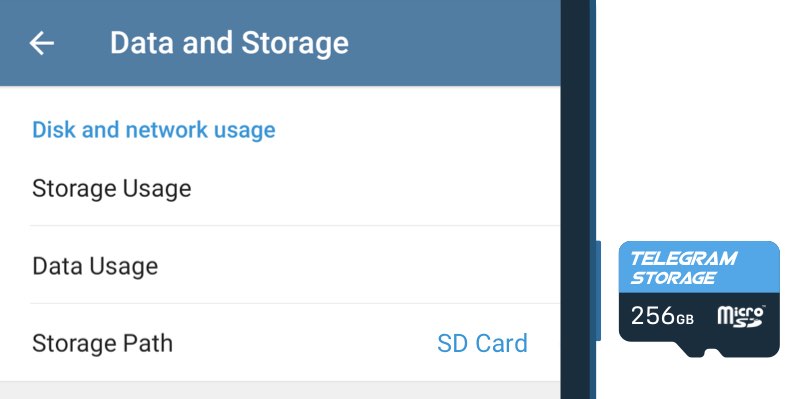Select the Disk and network usage header

pos(154,130)
